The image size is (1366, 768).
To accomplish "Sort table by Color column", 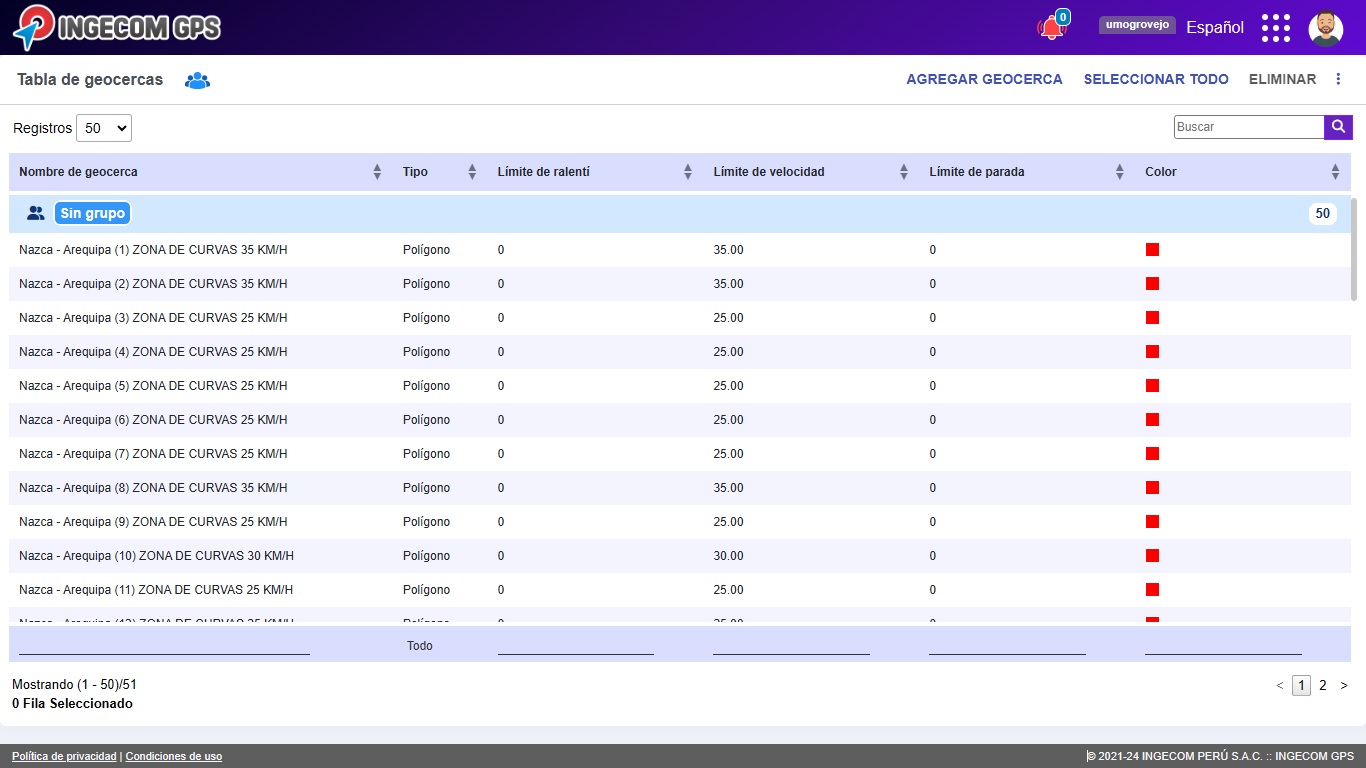I will (1334, 172).
